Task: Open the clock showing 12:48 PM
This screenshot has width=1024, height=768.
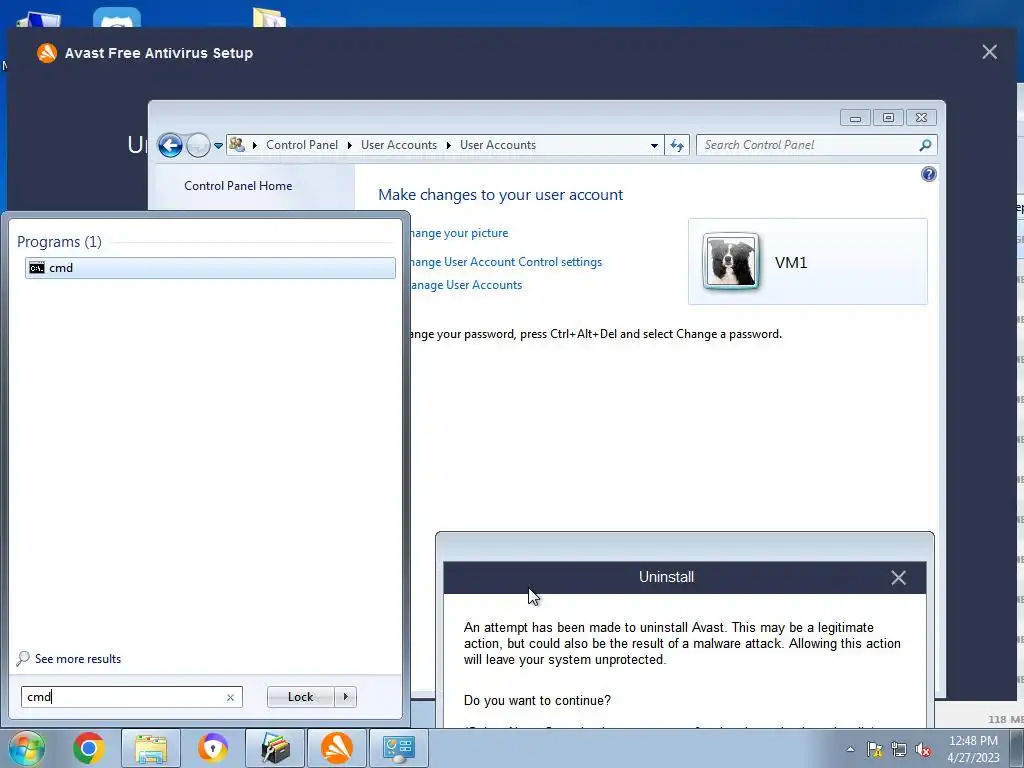Action: pos(973,741)
